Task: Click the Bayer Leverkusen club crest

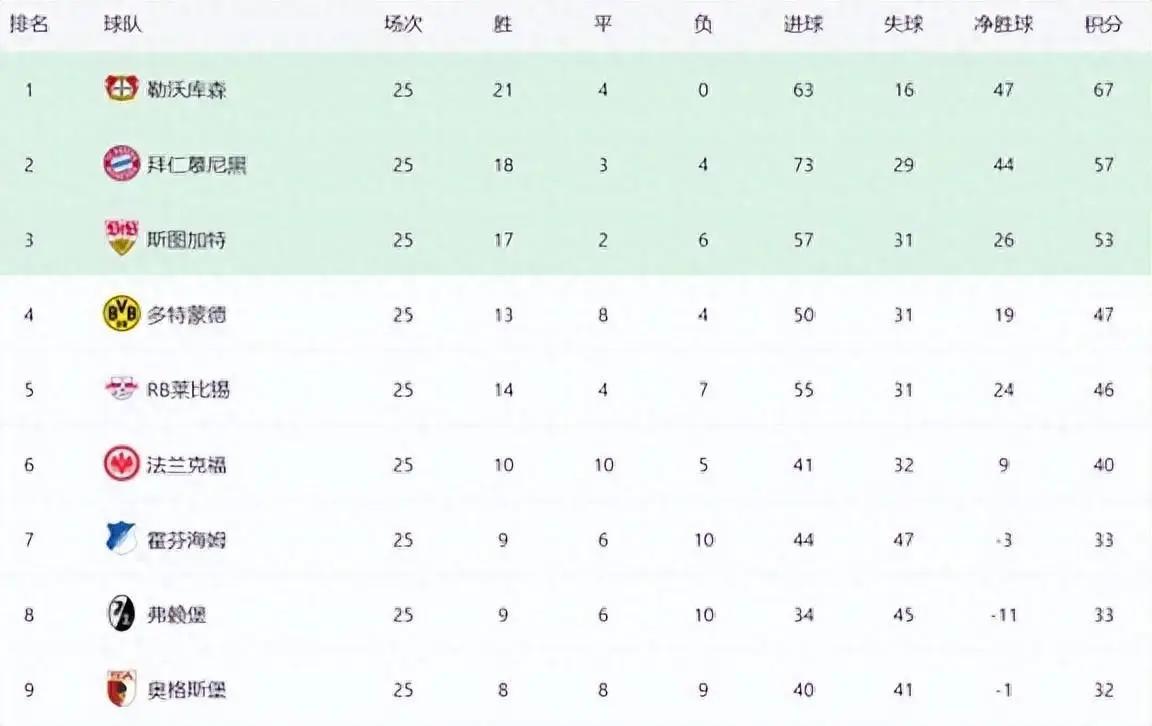Action: (x=121, y=89)
